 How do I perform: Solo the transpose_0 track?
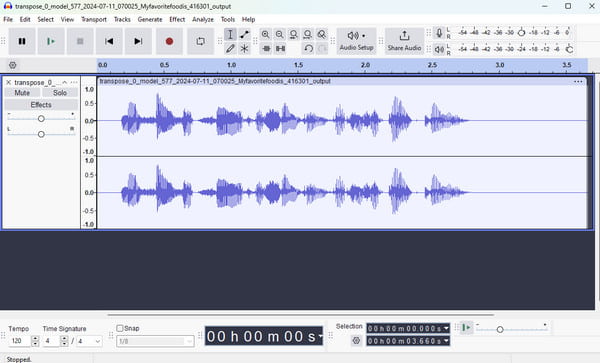pos(60,93)
